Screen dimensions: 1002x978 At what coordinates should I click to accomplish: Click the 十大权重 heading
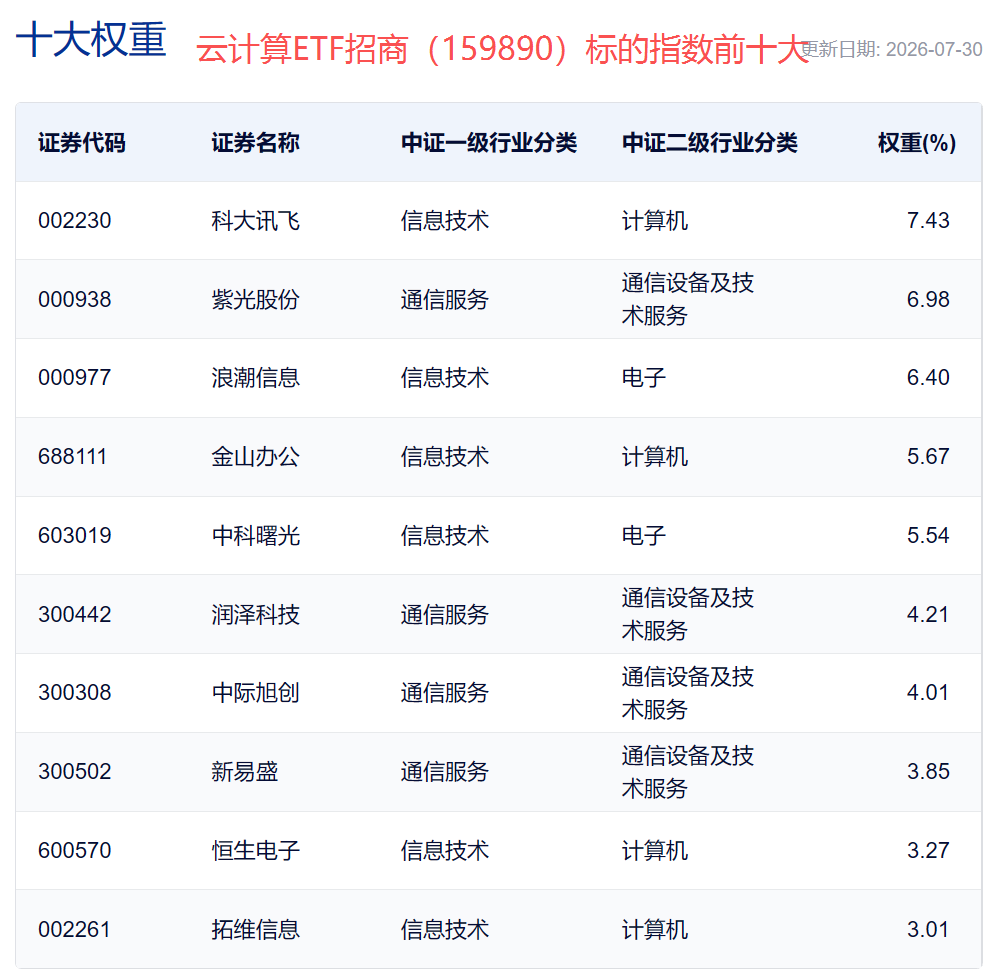(x=91, y=39)
